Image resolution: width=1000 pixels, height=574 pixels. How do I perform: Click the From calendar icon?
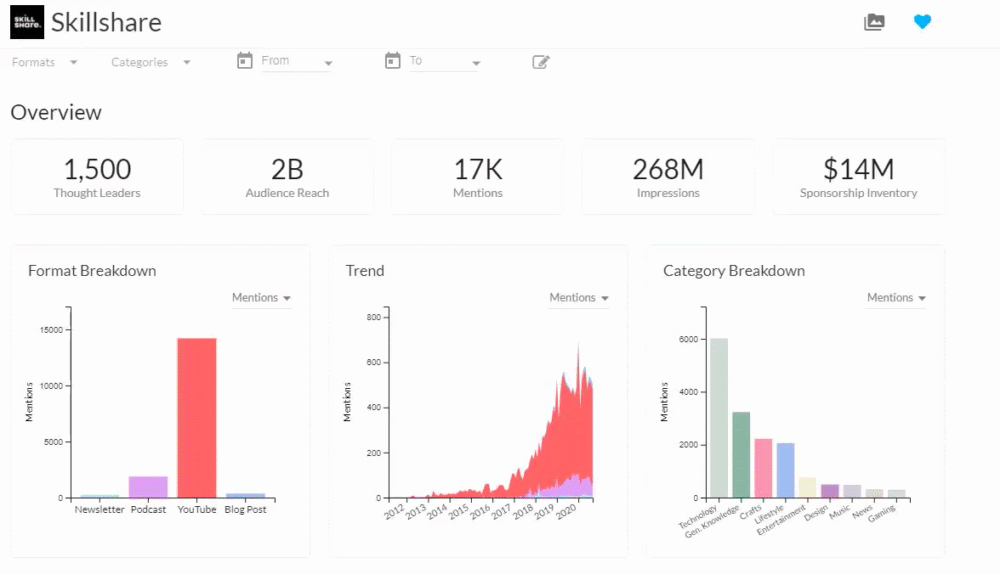tap(245, 61)
